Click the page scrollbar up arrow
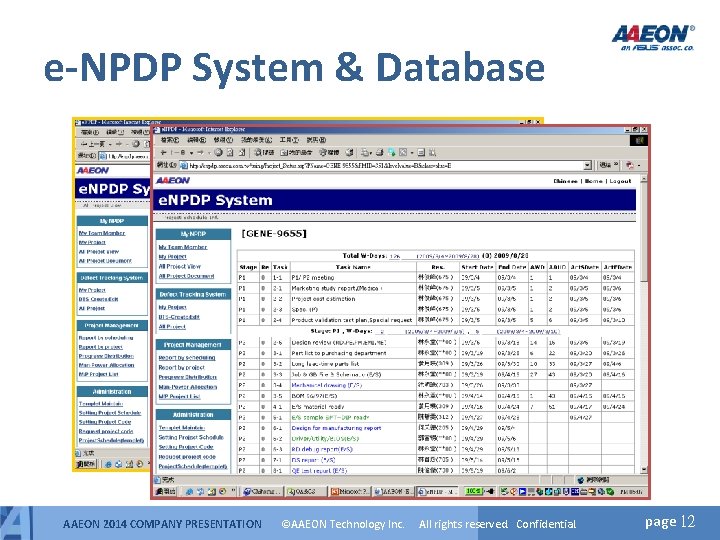 coord(643,179)
